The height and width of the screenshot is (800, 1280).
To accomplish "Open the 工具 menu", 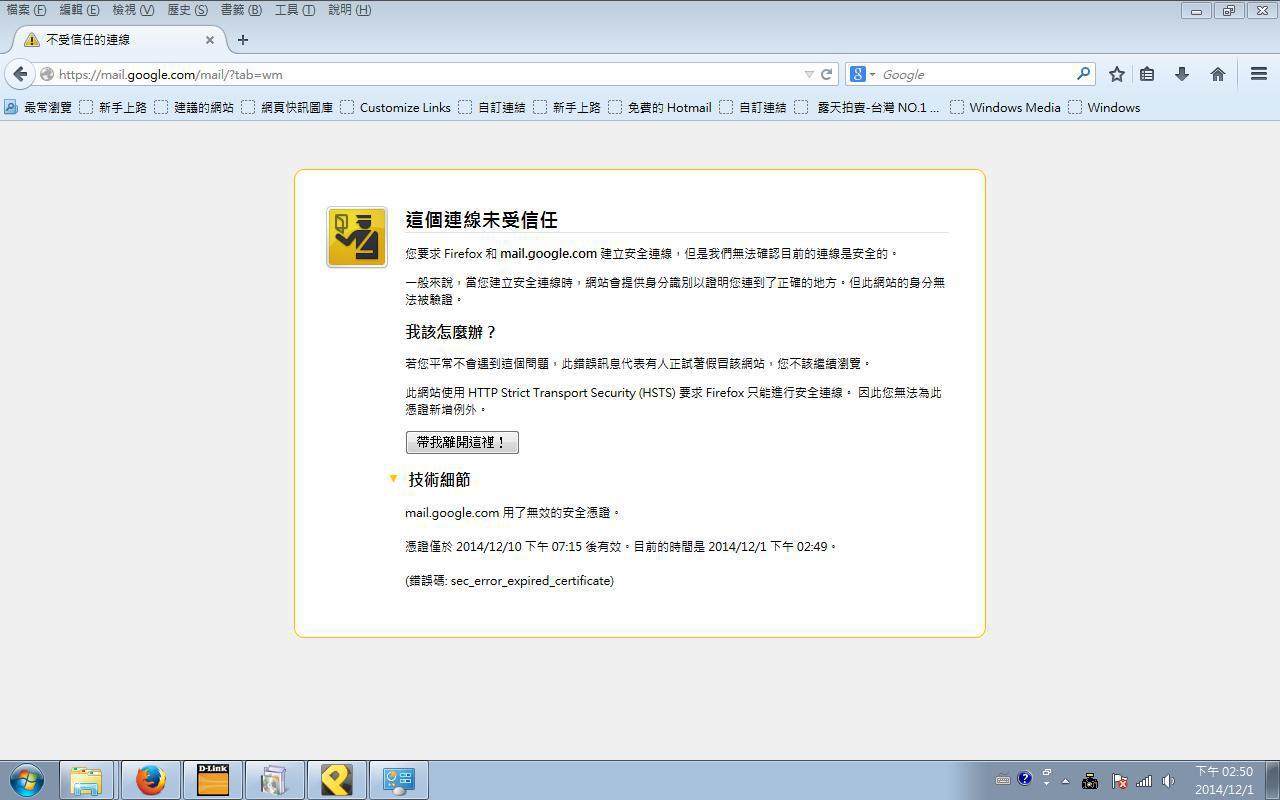I will pyautogui.click(x=295, y=10).
